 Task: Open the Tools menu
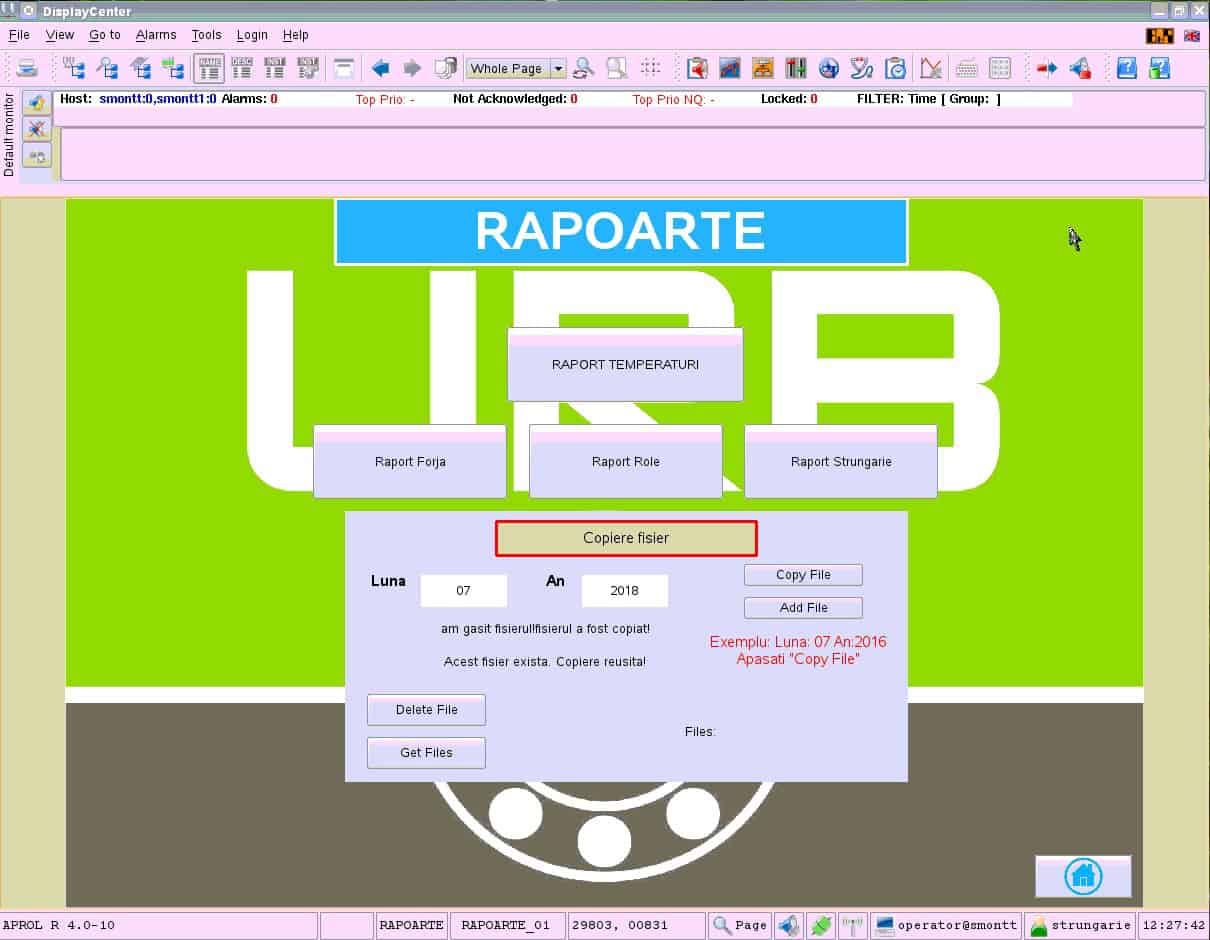tap(206, 35)
